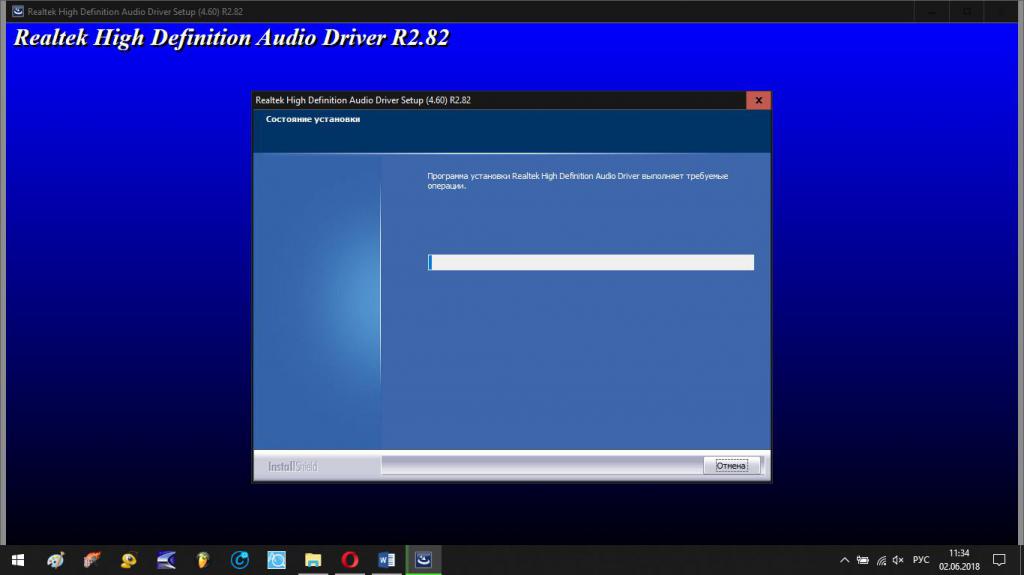The height and width of the screenshot is (575, 1024).
Task: Launch FL Studio from the taskbar
Action: 203,560
